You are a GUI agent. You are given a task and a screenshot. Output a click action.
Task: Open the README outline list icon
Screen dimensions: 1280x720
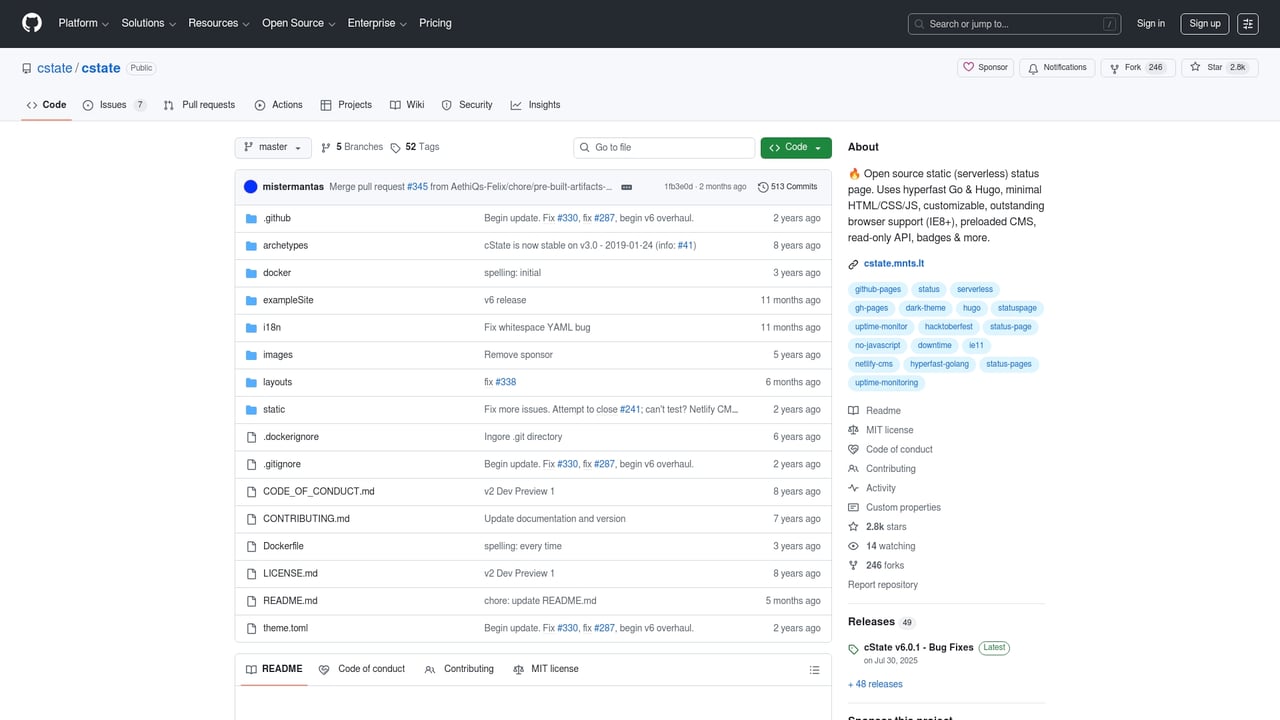(x=814, y=670)
